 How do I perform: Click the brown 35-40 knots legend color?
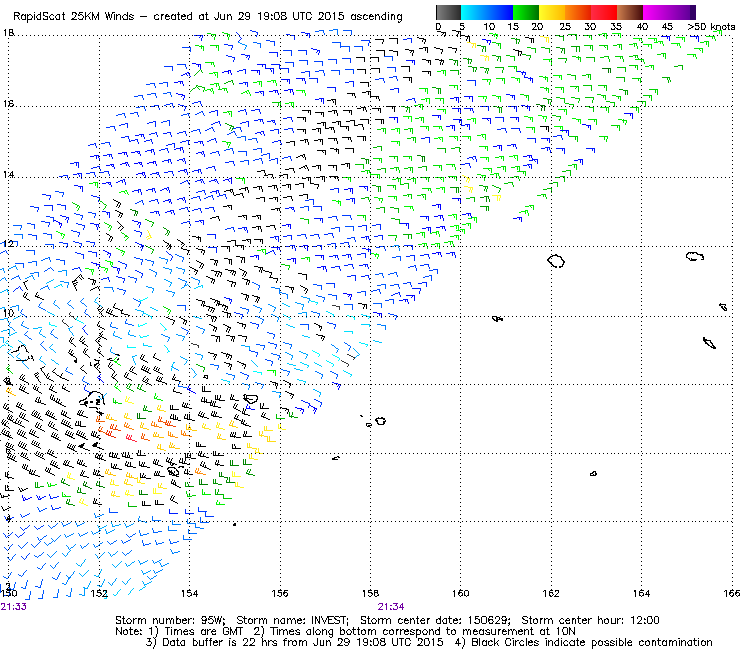(x=630, y=12)
